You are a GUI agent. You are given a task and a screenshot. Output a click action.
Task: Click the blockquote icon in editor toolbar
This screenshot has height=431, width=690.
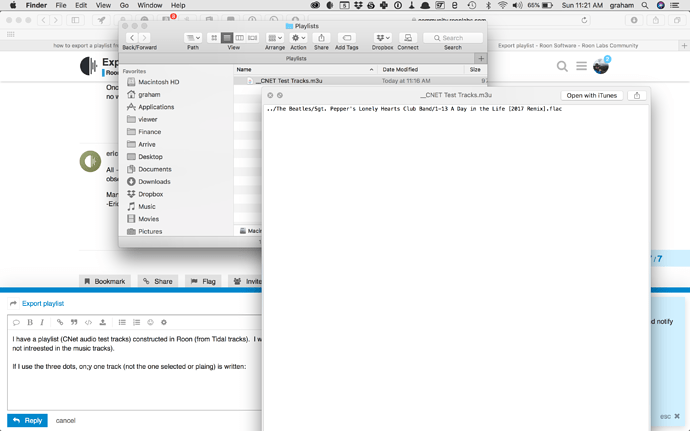click(74, 322)
